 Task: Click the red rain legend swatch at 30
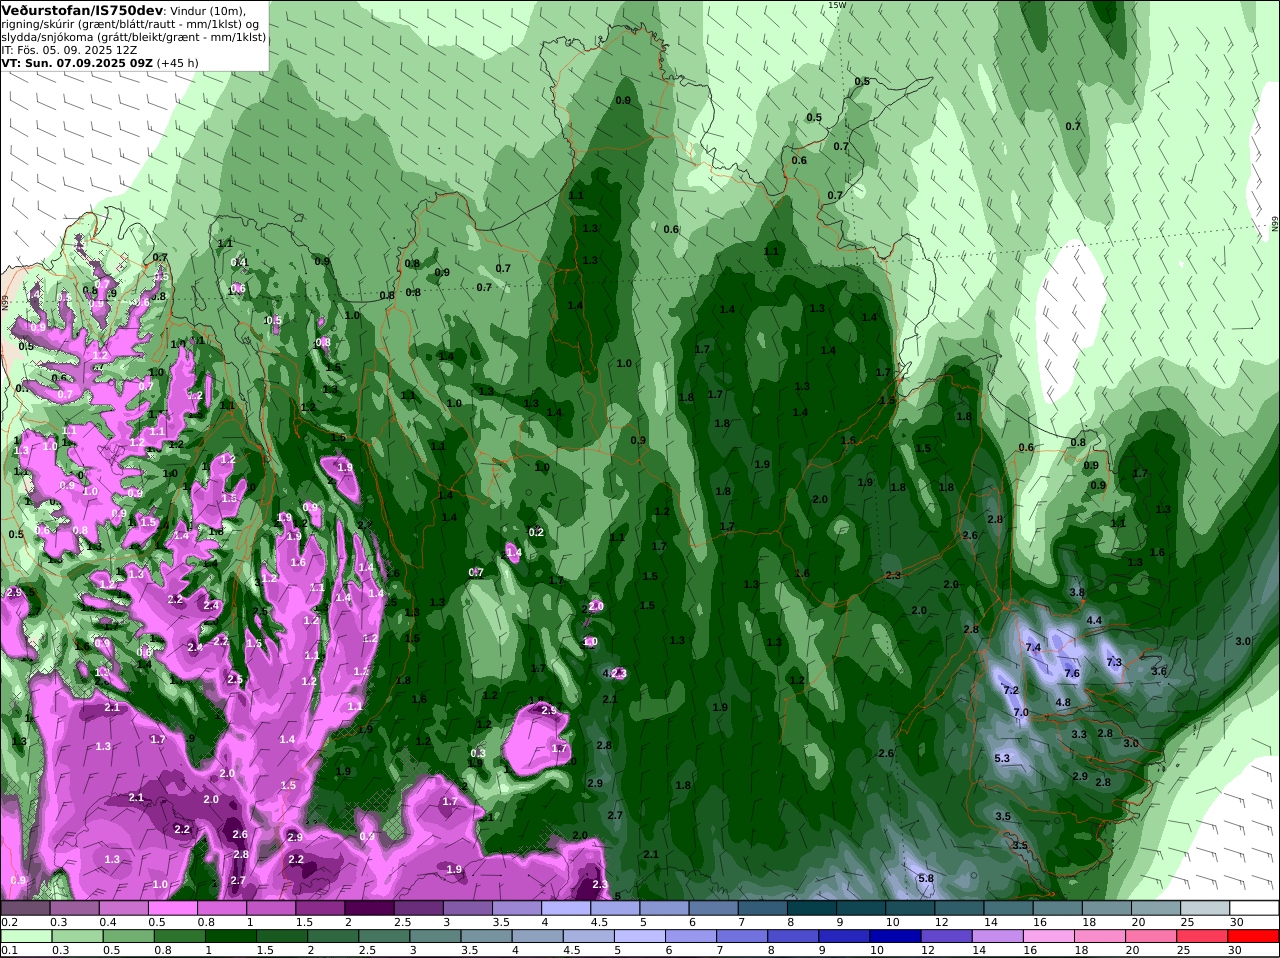coord(1254,936)
